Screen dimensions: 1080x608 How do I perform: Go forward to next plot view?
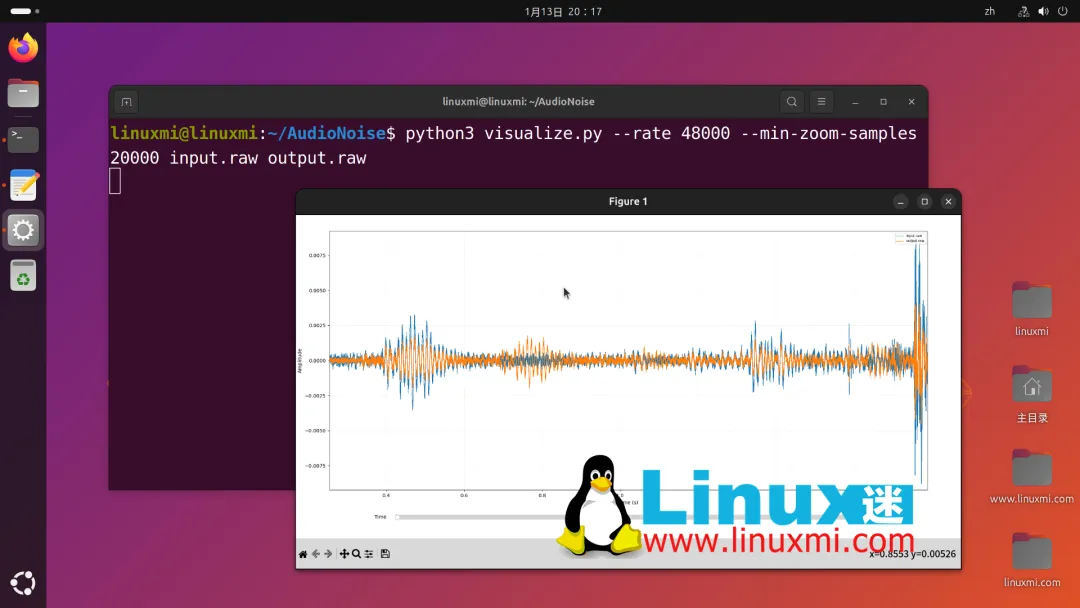(x=329, y=554)
